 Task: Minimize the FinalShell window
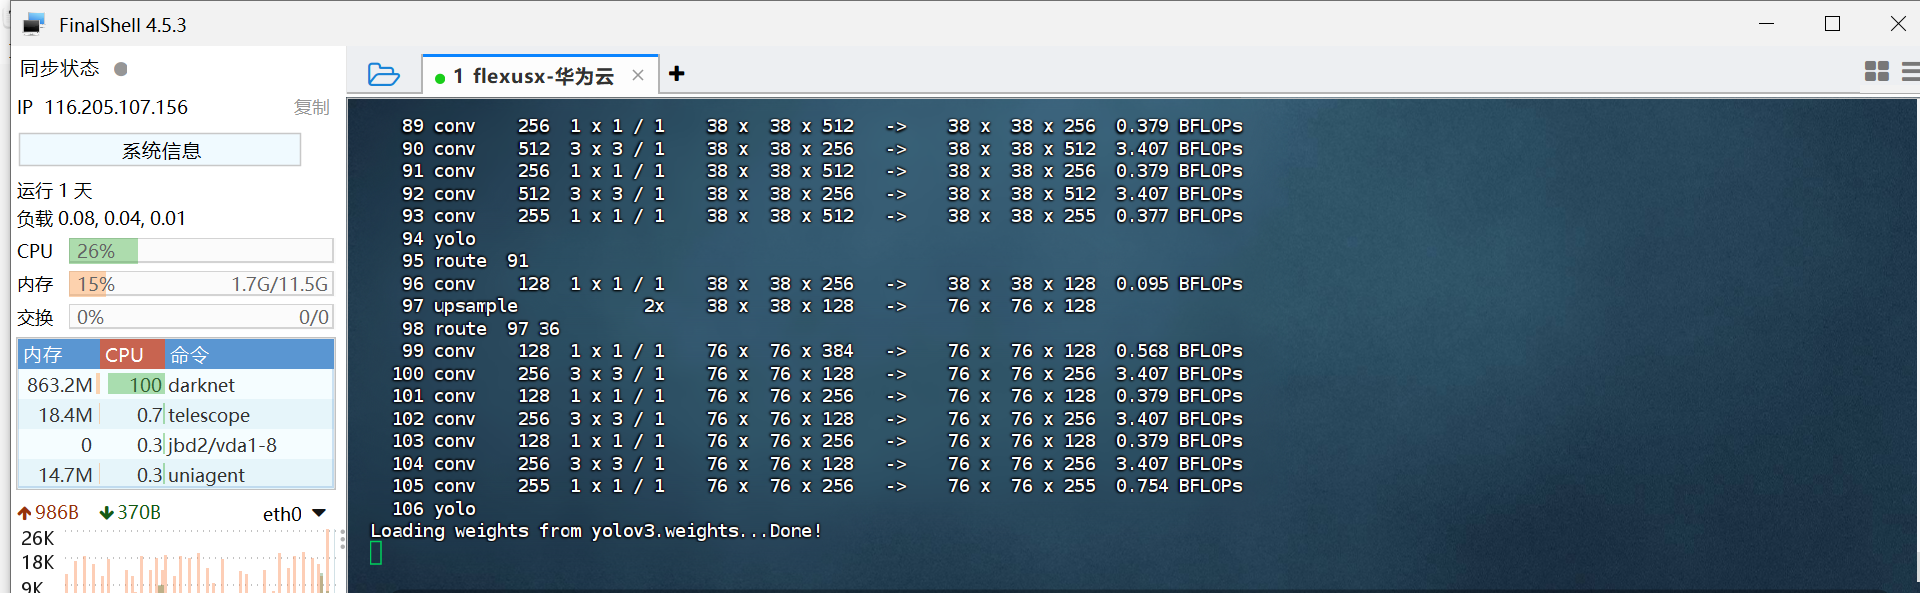click(1767, 23)
